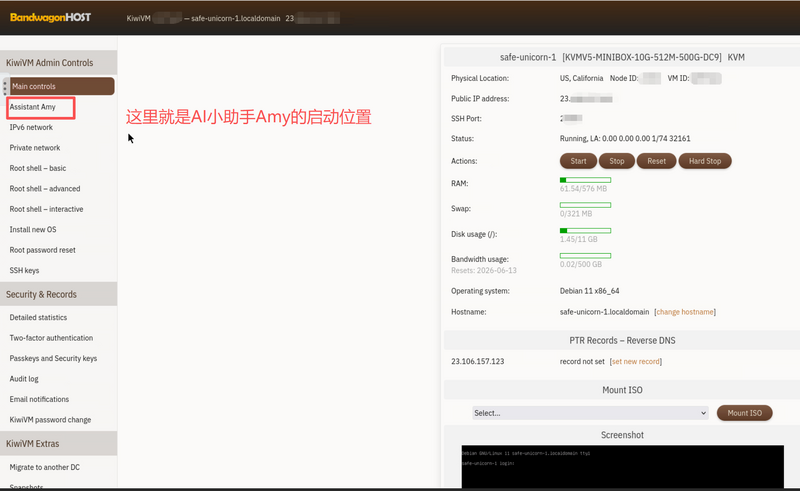
Task: Click the Bandwidth usage bar
Action: click(x=585, y=256)
